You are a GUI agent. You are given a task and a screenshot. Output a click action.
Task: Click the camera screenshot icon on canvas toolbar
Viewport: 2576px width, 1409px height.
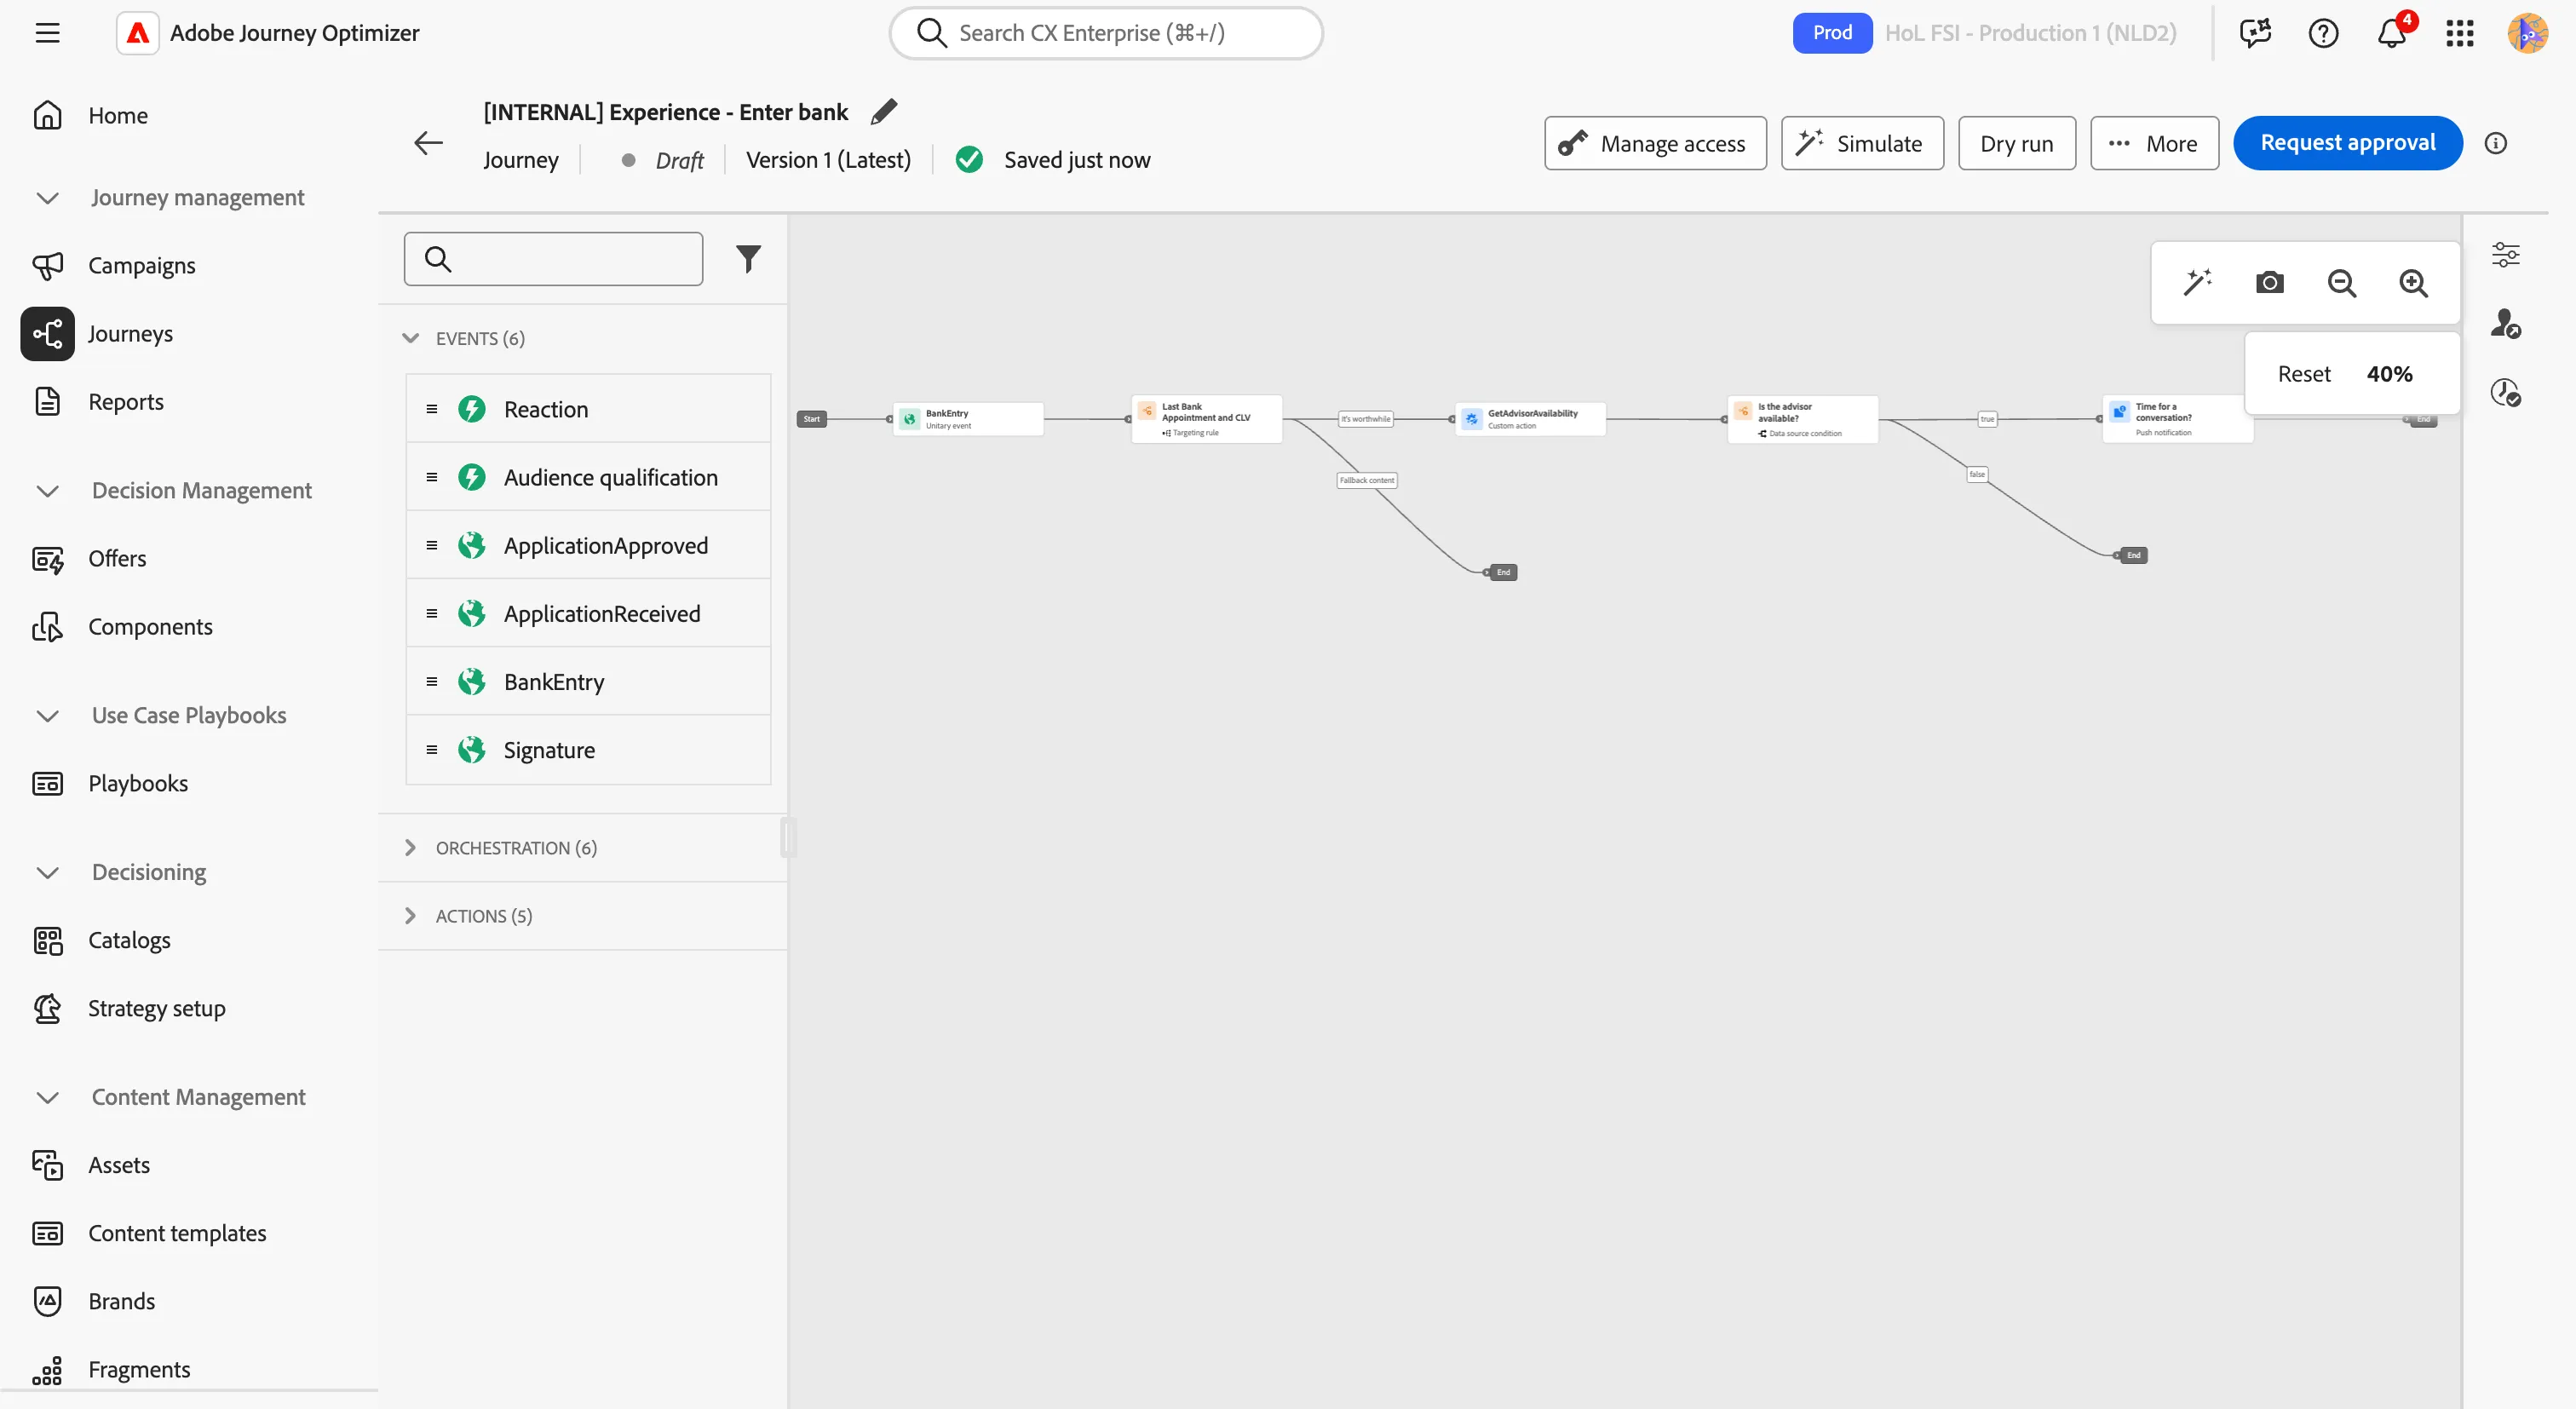click(2269, 283)
